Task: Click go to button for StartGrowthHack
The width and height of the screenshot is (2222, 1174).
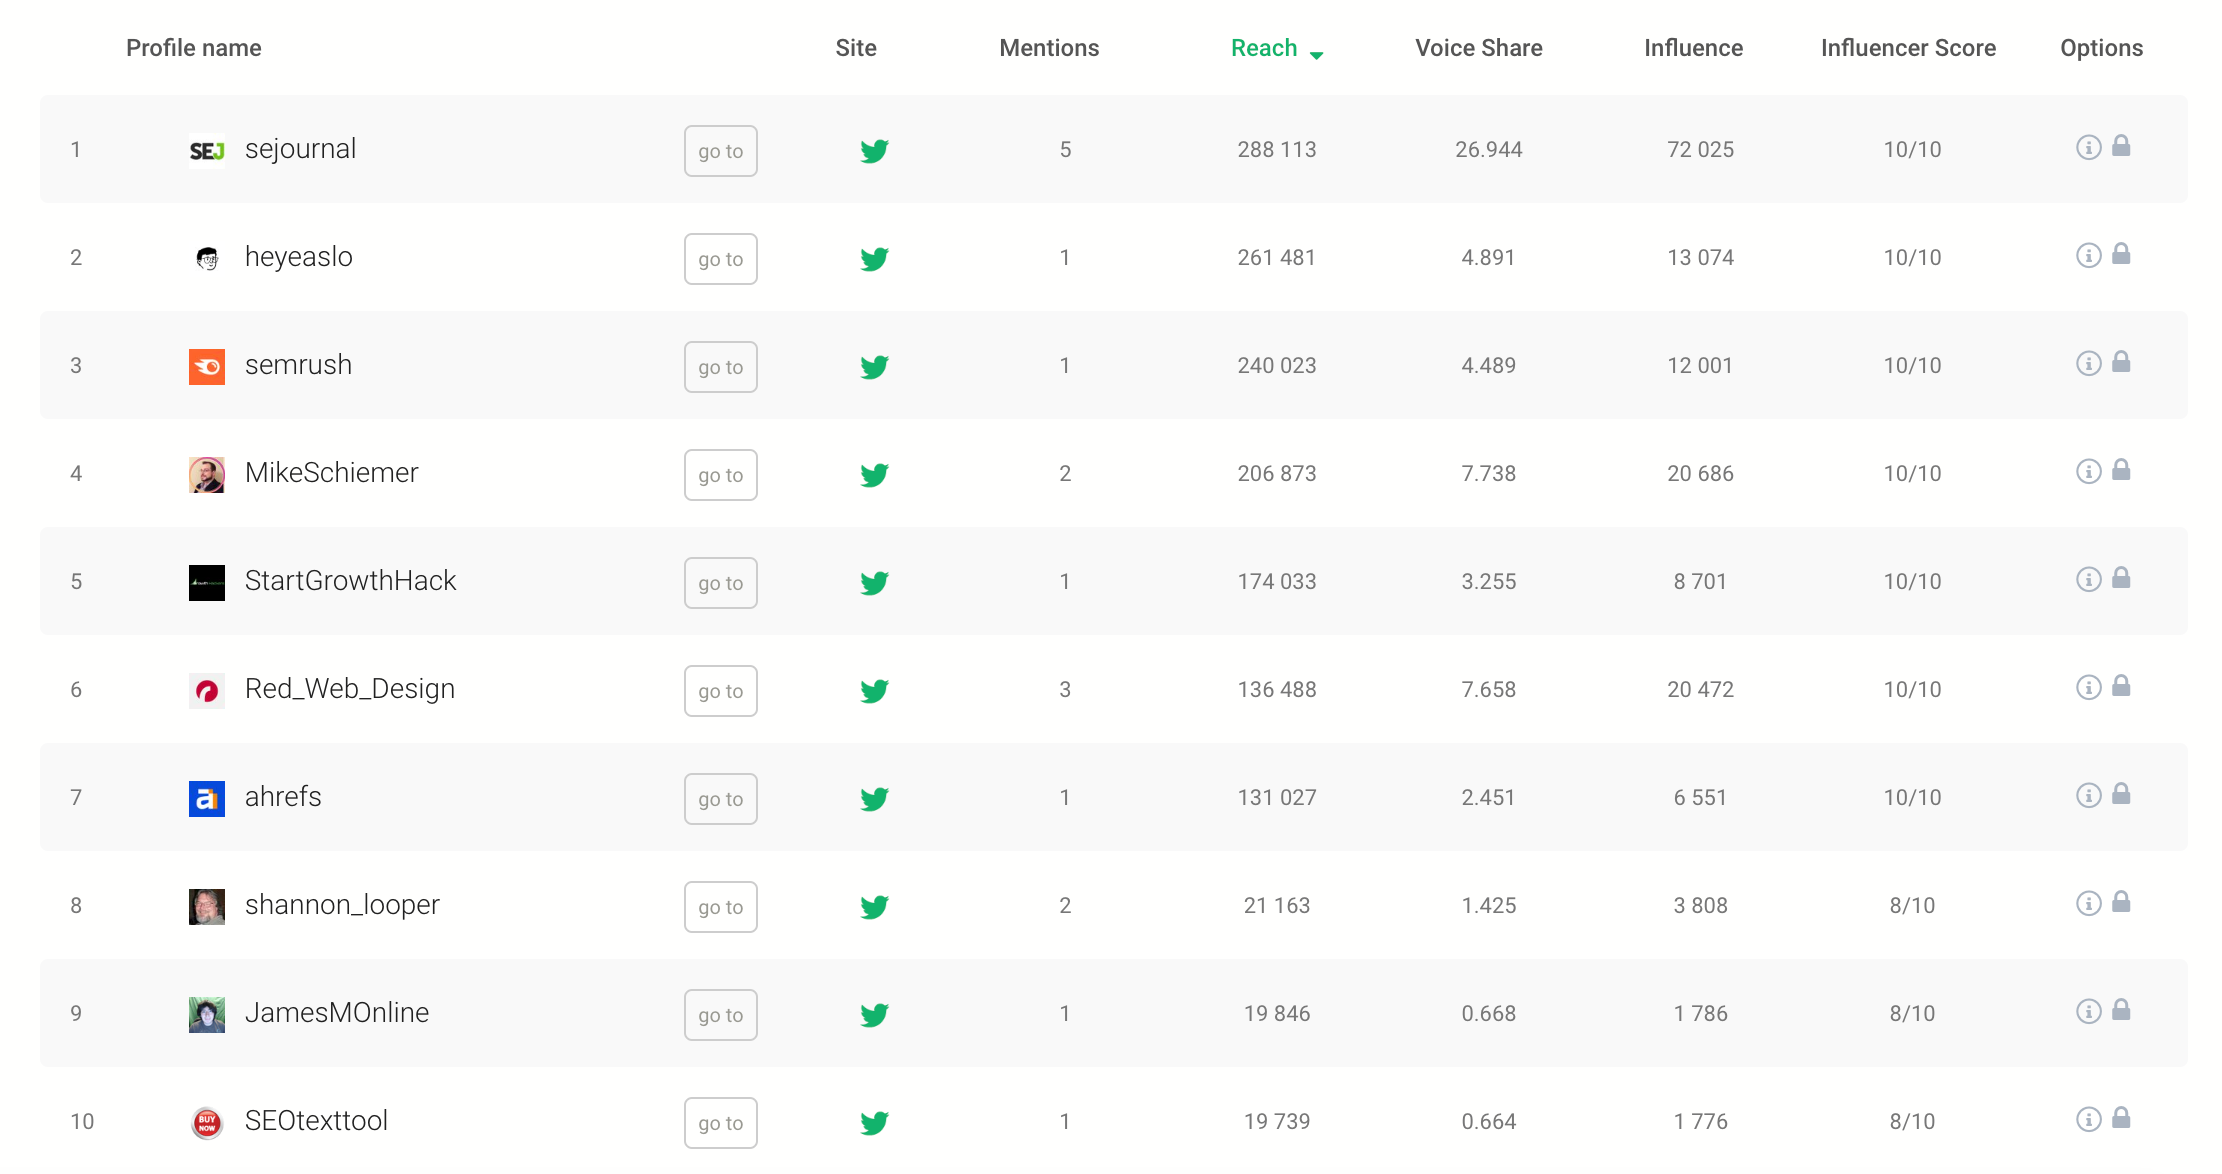Action: pyautogui.click(x=721, y=583)
